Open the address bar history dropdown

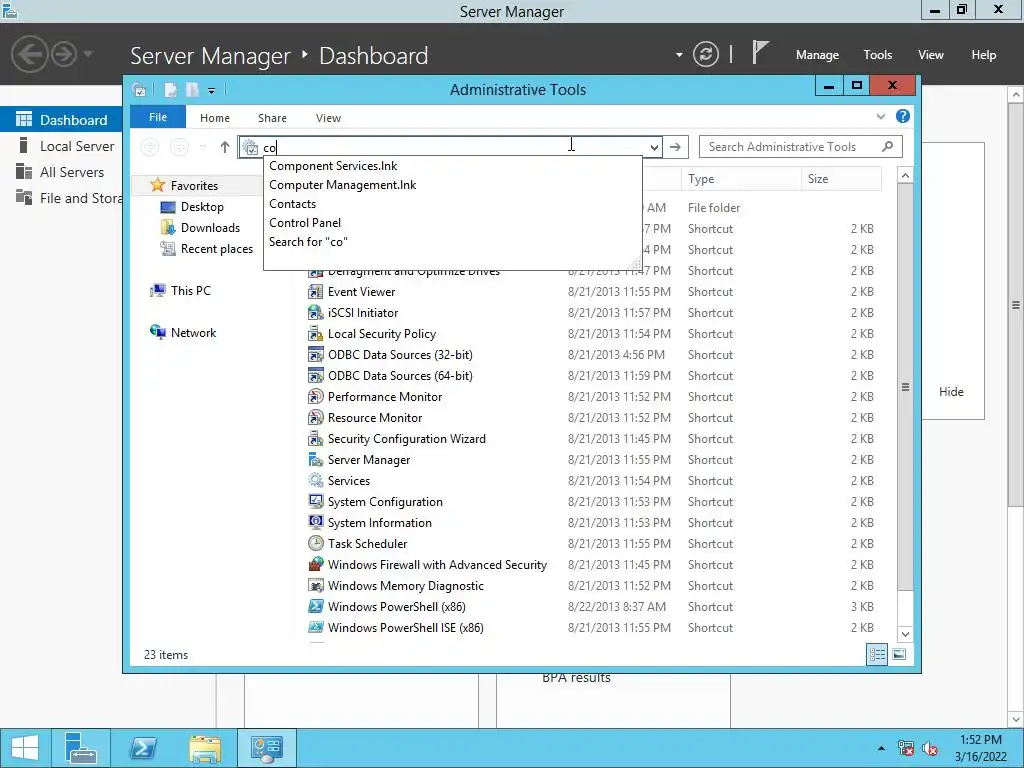[654, 148]
